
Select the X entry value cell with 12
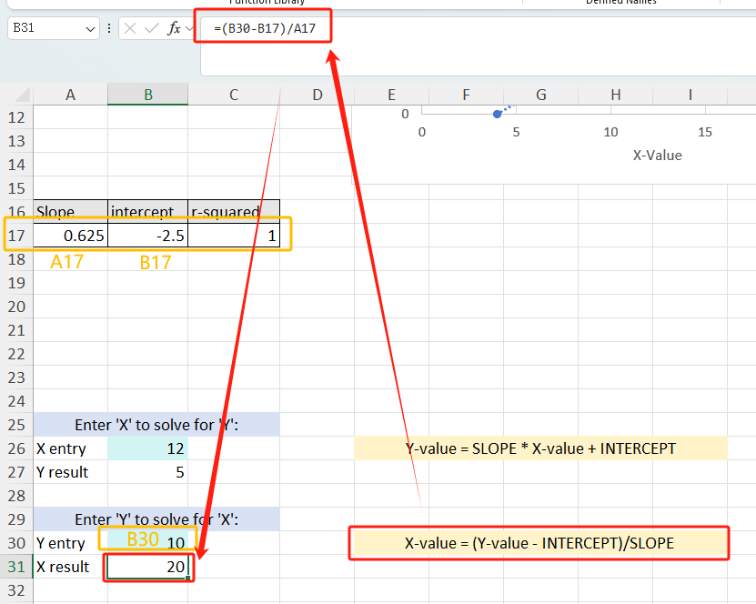click(148, 449)
